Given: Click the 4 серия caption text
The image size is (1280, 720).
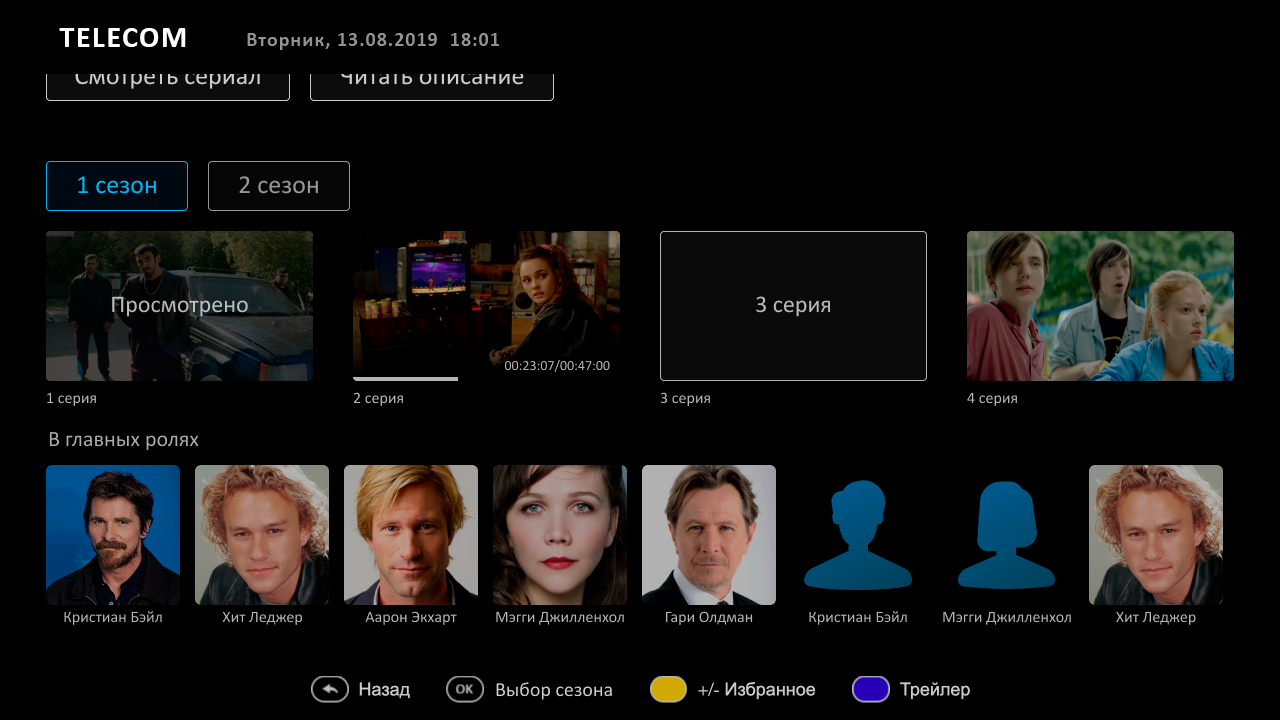Looking at the screenshot, I should 992,398.
